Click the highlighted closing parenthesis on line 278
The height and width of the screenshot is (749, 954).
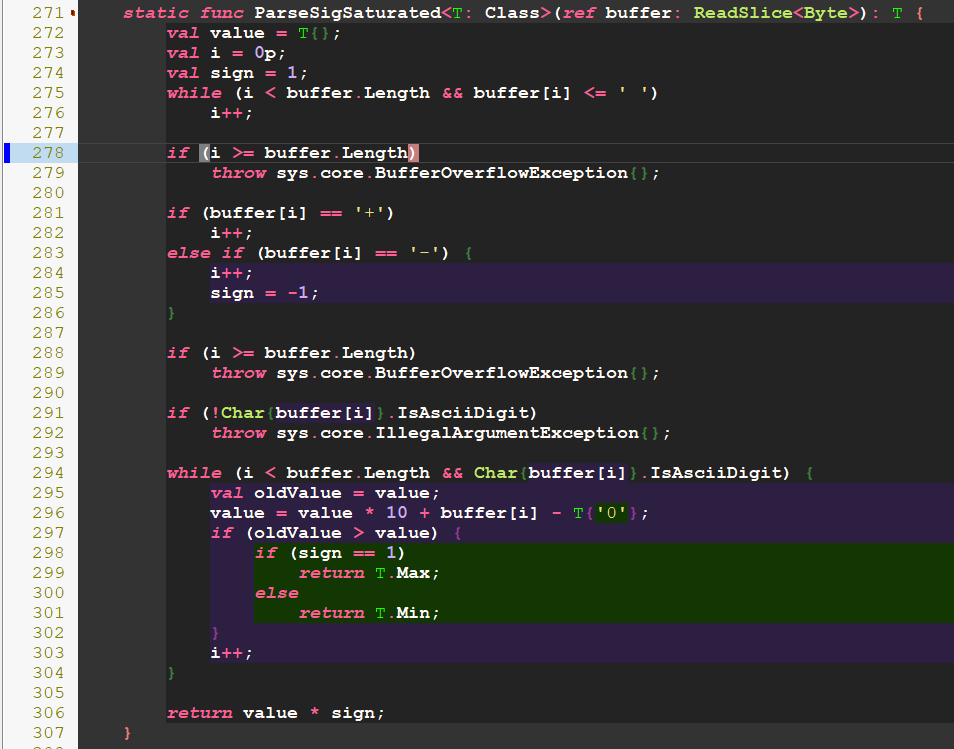point(414,153)
